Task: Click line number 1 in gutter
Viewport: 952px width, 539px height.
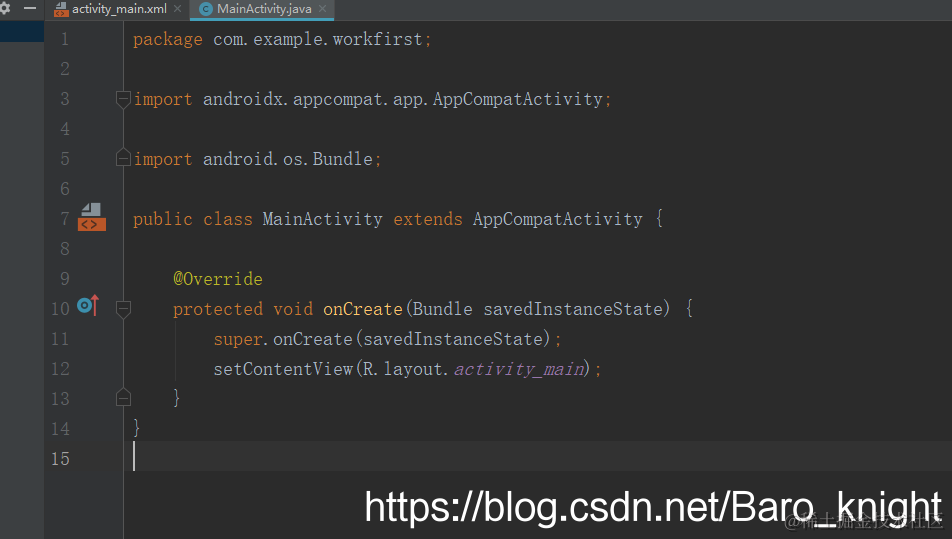Action: (x=64, y=39)
